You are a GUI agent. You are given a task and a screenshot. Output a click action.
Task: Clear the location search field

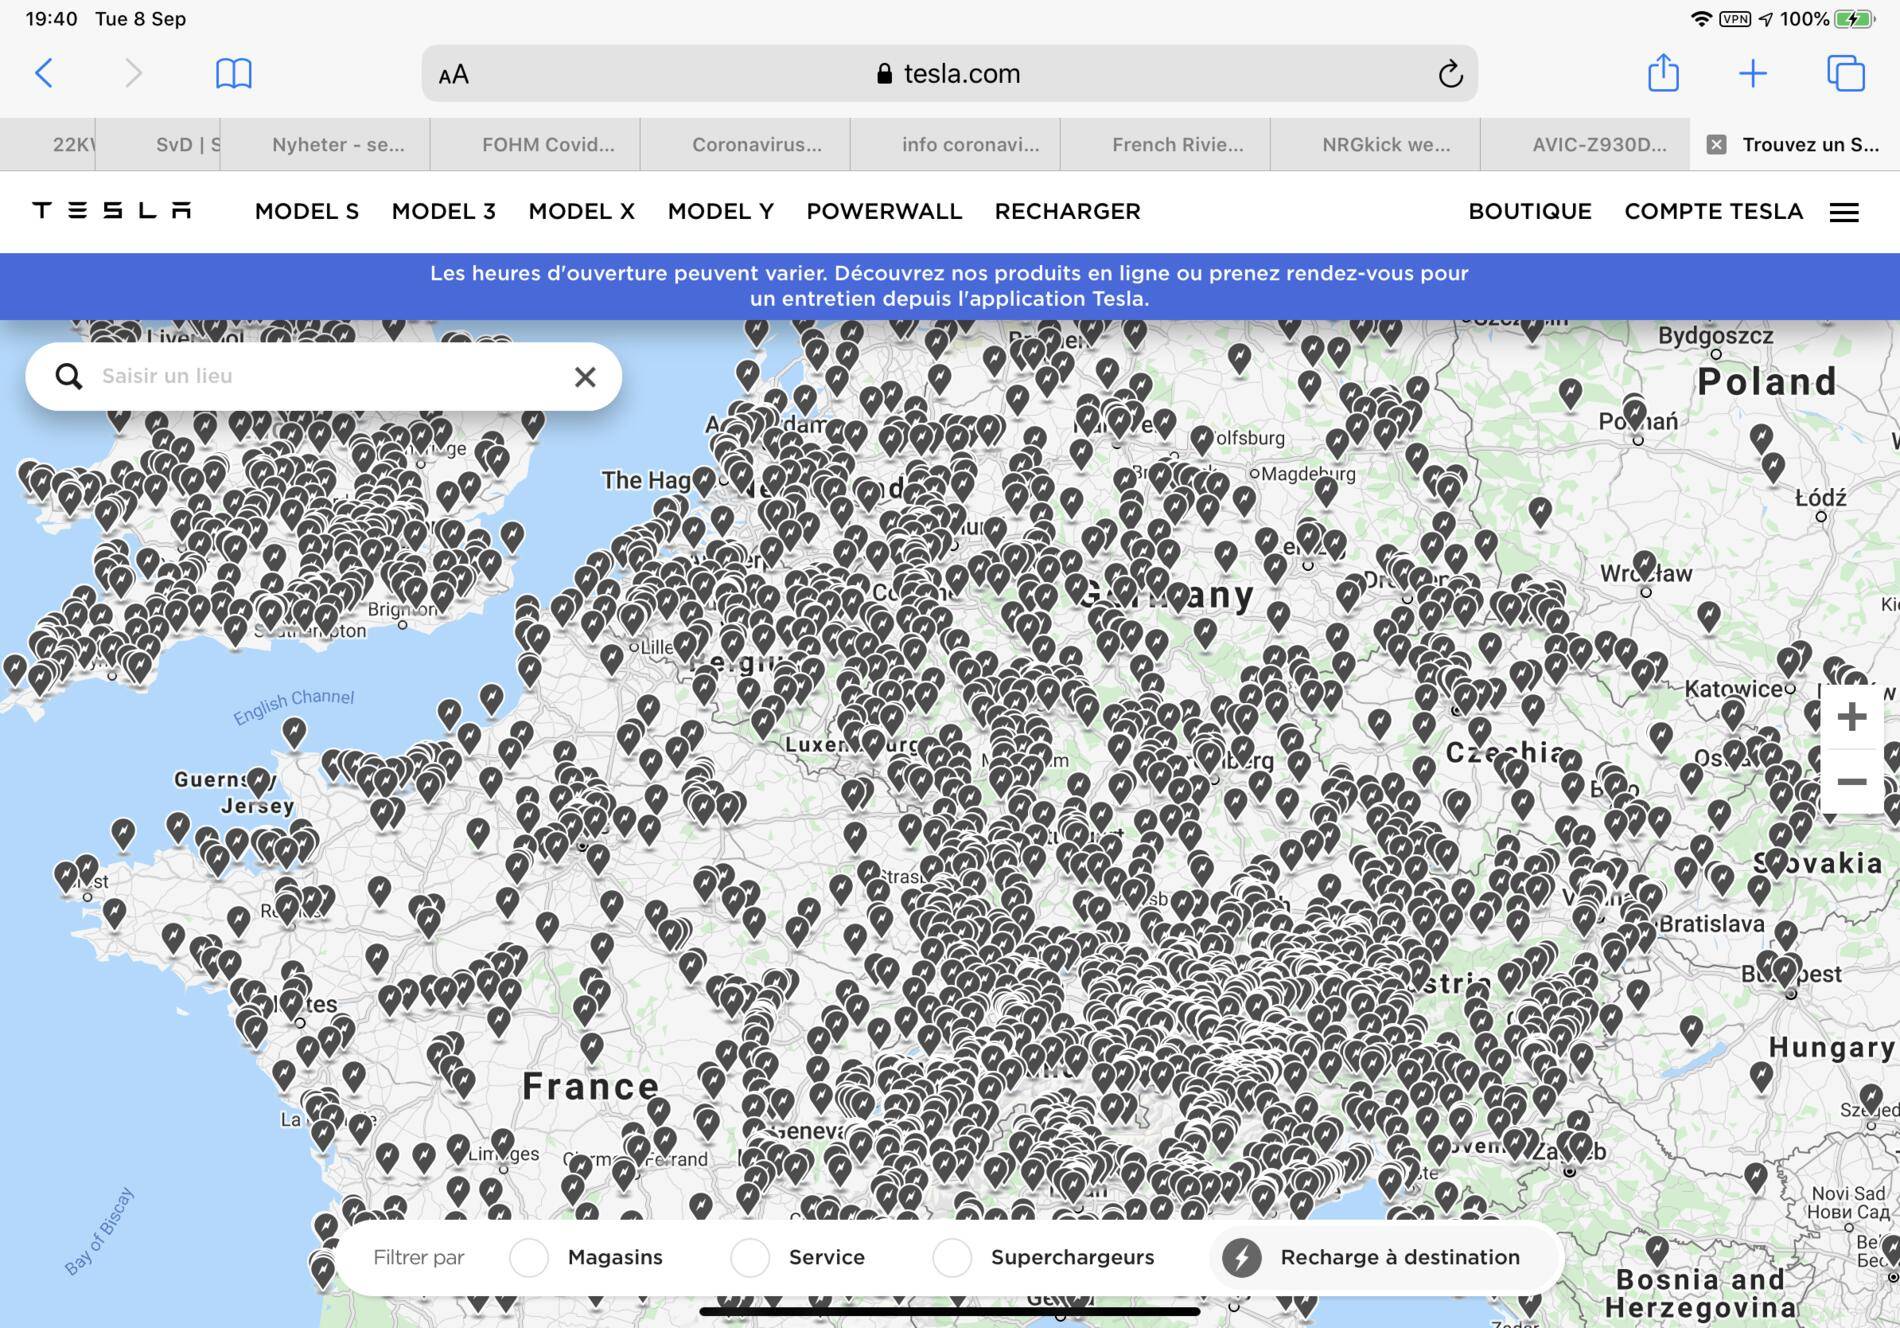point(585,376)
